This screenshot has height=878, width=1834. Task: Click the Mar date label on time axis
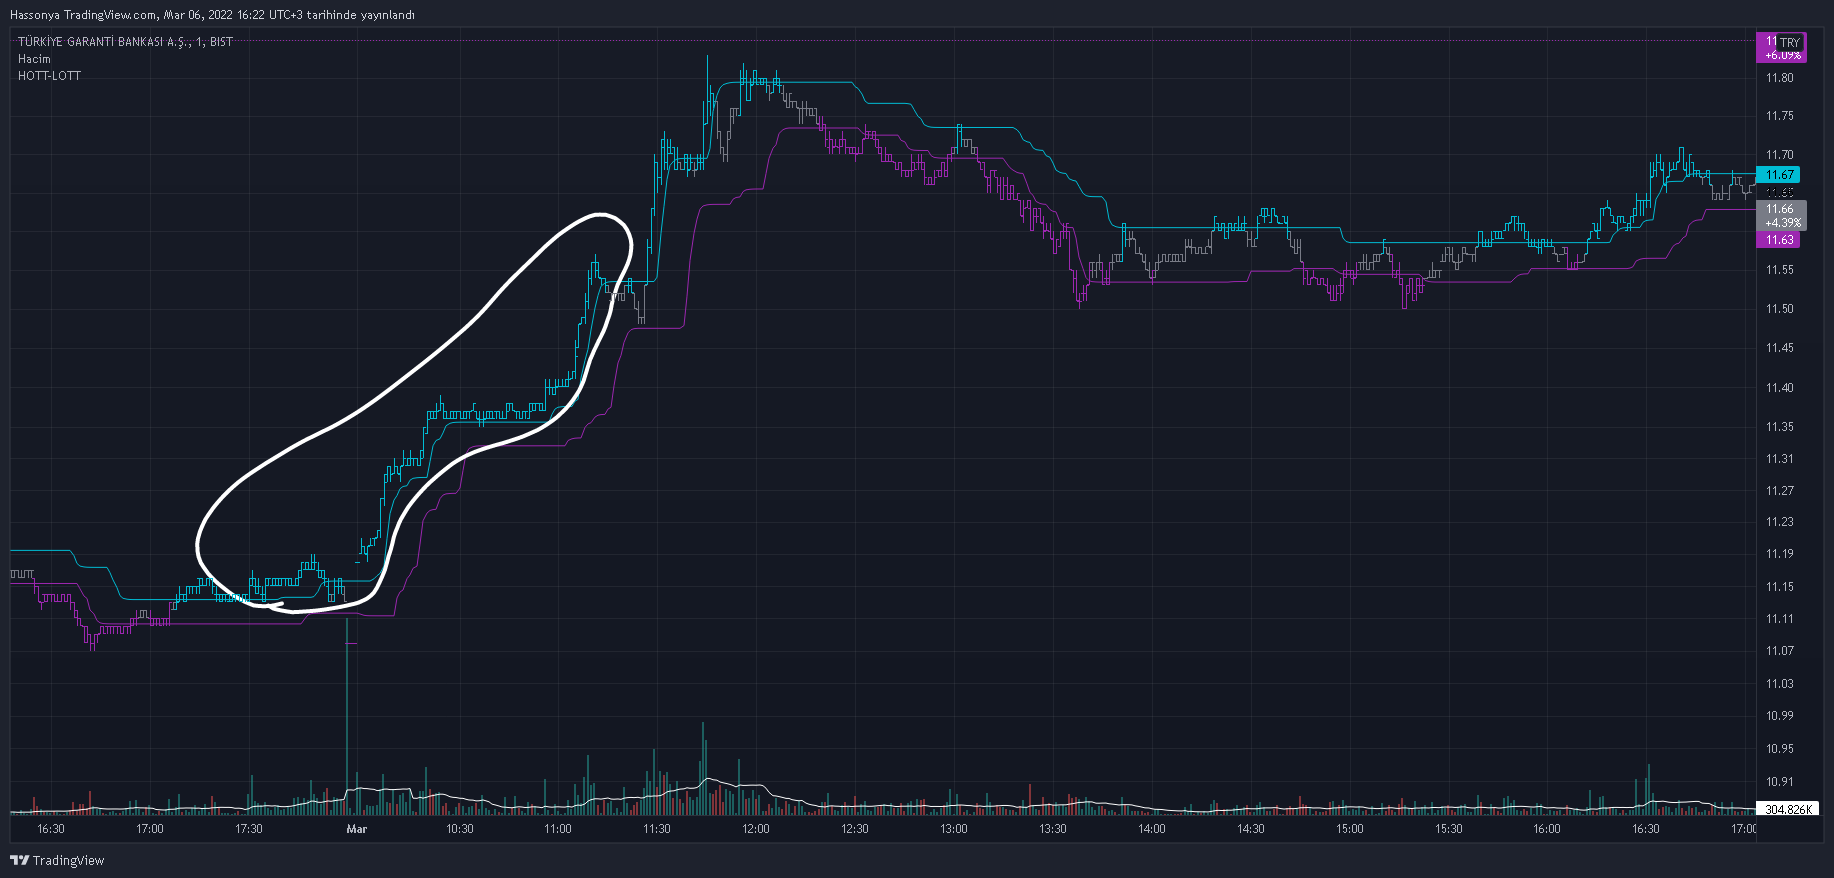click(356, 829)
